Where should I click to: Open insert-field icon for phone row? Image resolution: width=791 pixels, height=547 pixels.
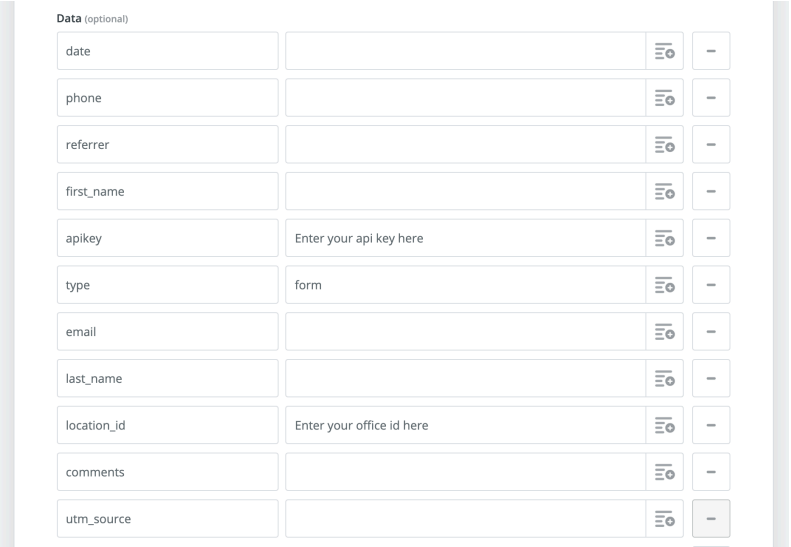coord(664,98)
